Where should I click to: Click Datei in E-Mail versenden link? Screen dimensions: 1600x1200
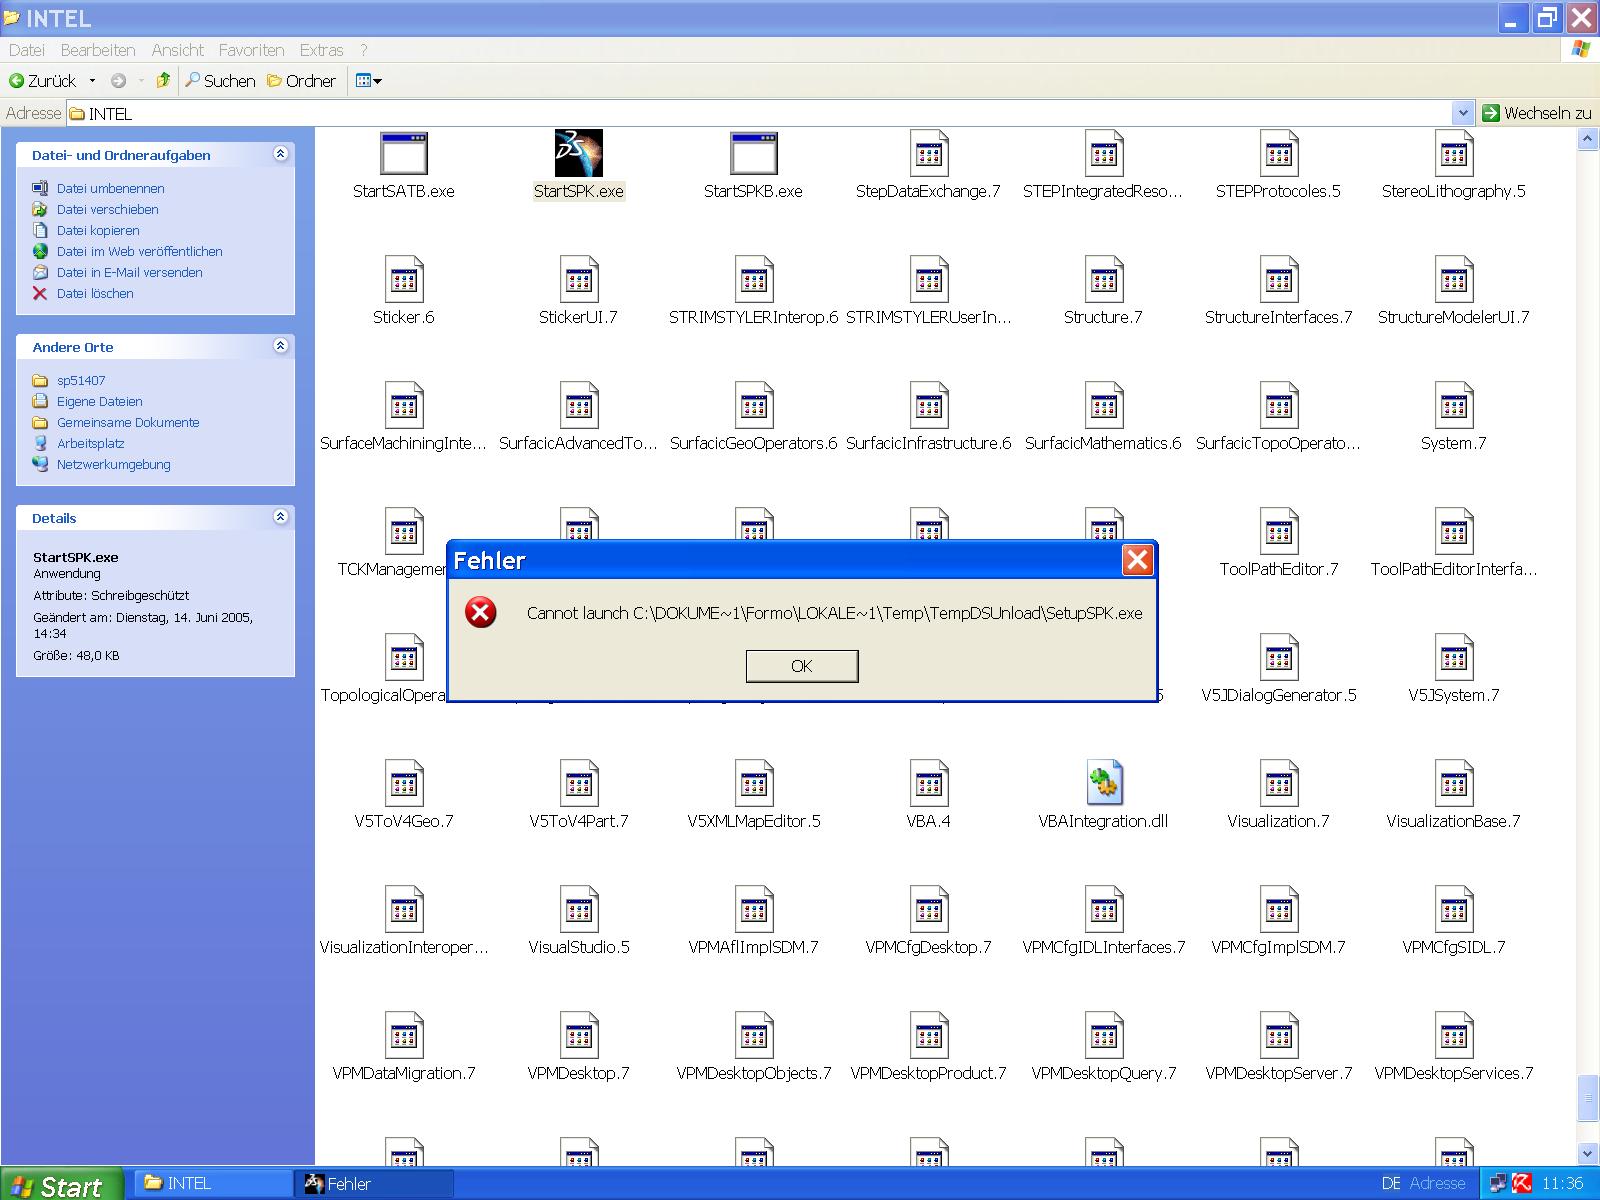(129, 272)
